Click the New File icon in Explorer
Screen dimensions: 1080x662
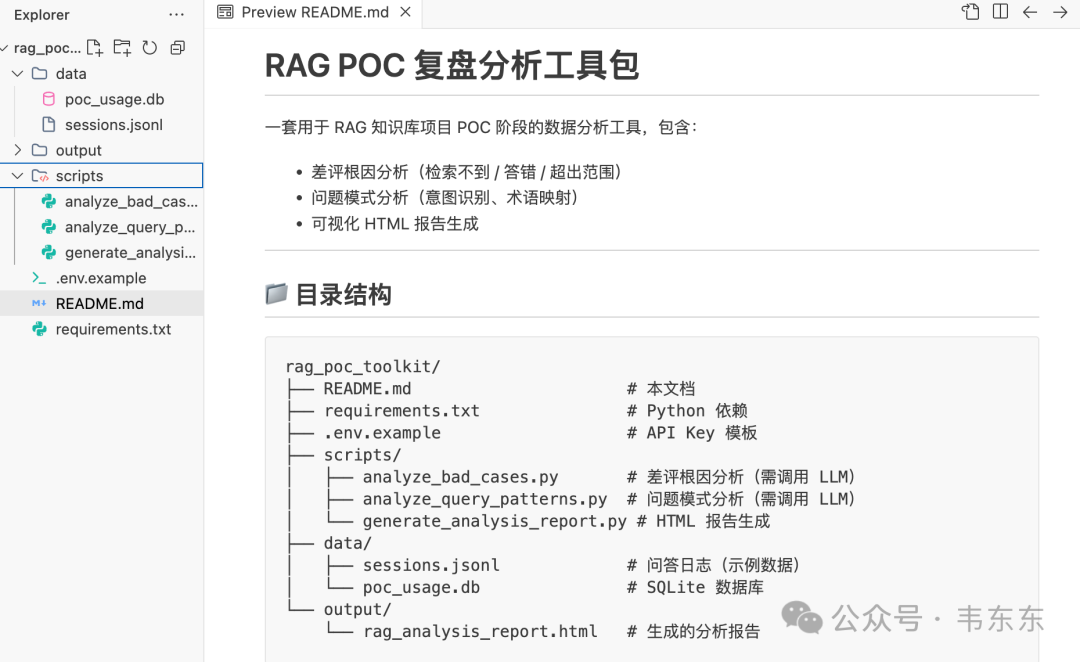pyautogui.click(x=95, y=48)
